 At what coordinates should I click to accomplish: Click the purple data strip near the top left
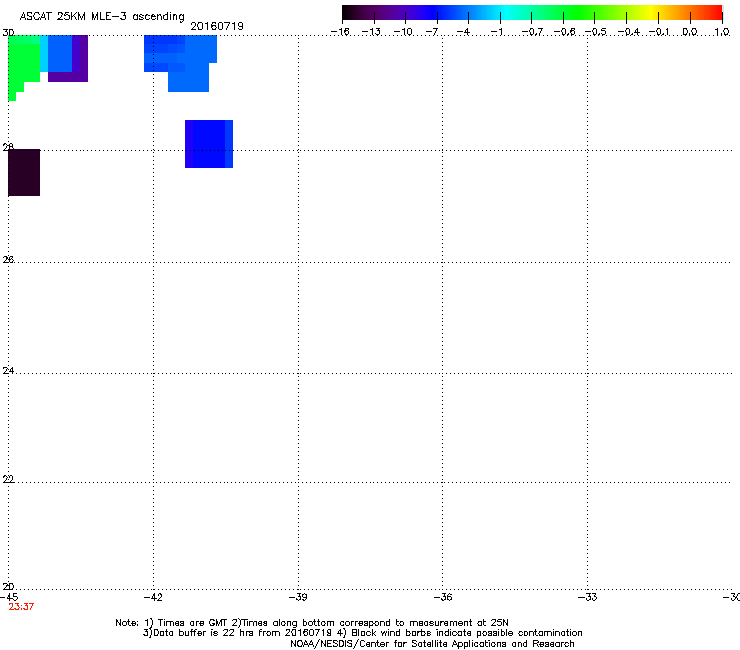click(79, 59)
